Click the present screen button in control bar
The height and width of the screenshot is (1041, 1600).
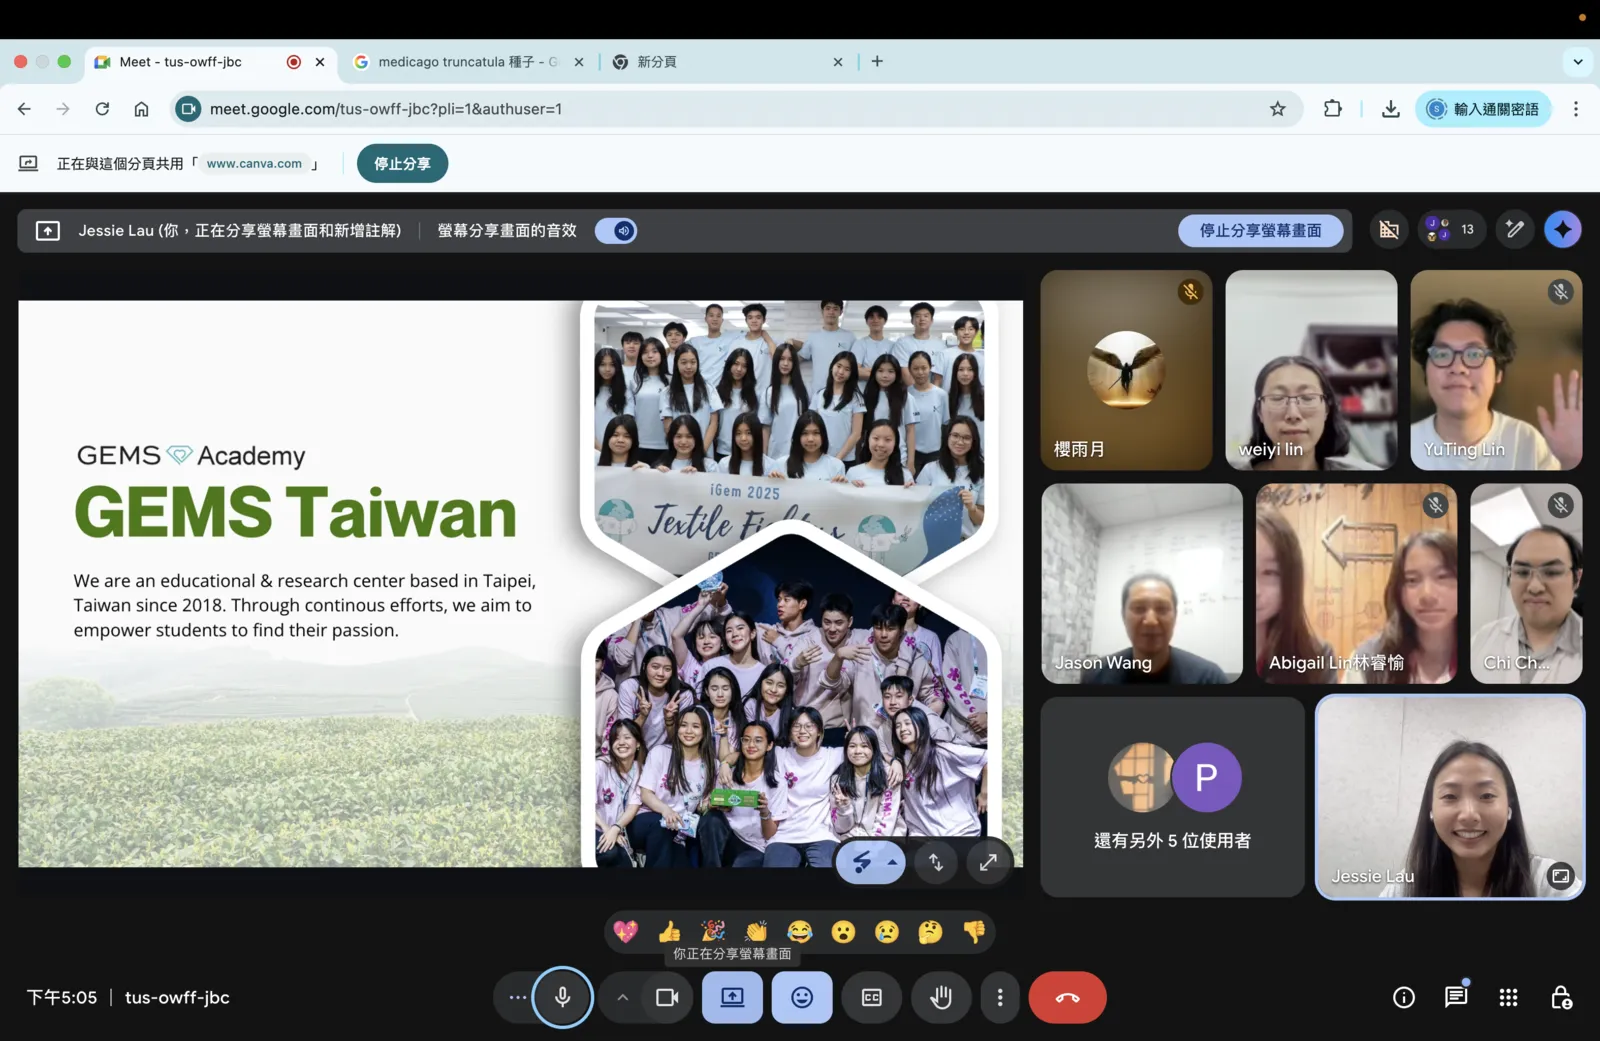[x=732, y=997]
